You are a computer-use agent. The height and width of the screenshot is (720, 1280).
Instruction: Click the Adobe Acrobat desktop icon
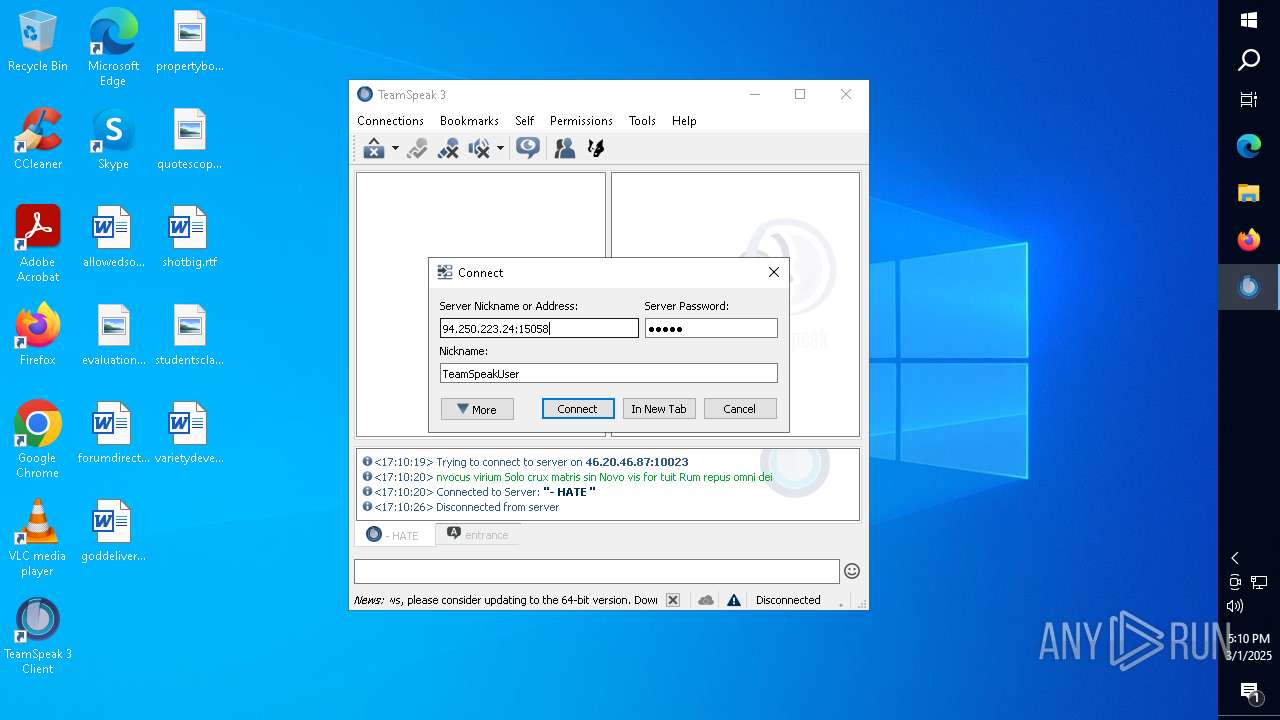tap(38, 244)
